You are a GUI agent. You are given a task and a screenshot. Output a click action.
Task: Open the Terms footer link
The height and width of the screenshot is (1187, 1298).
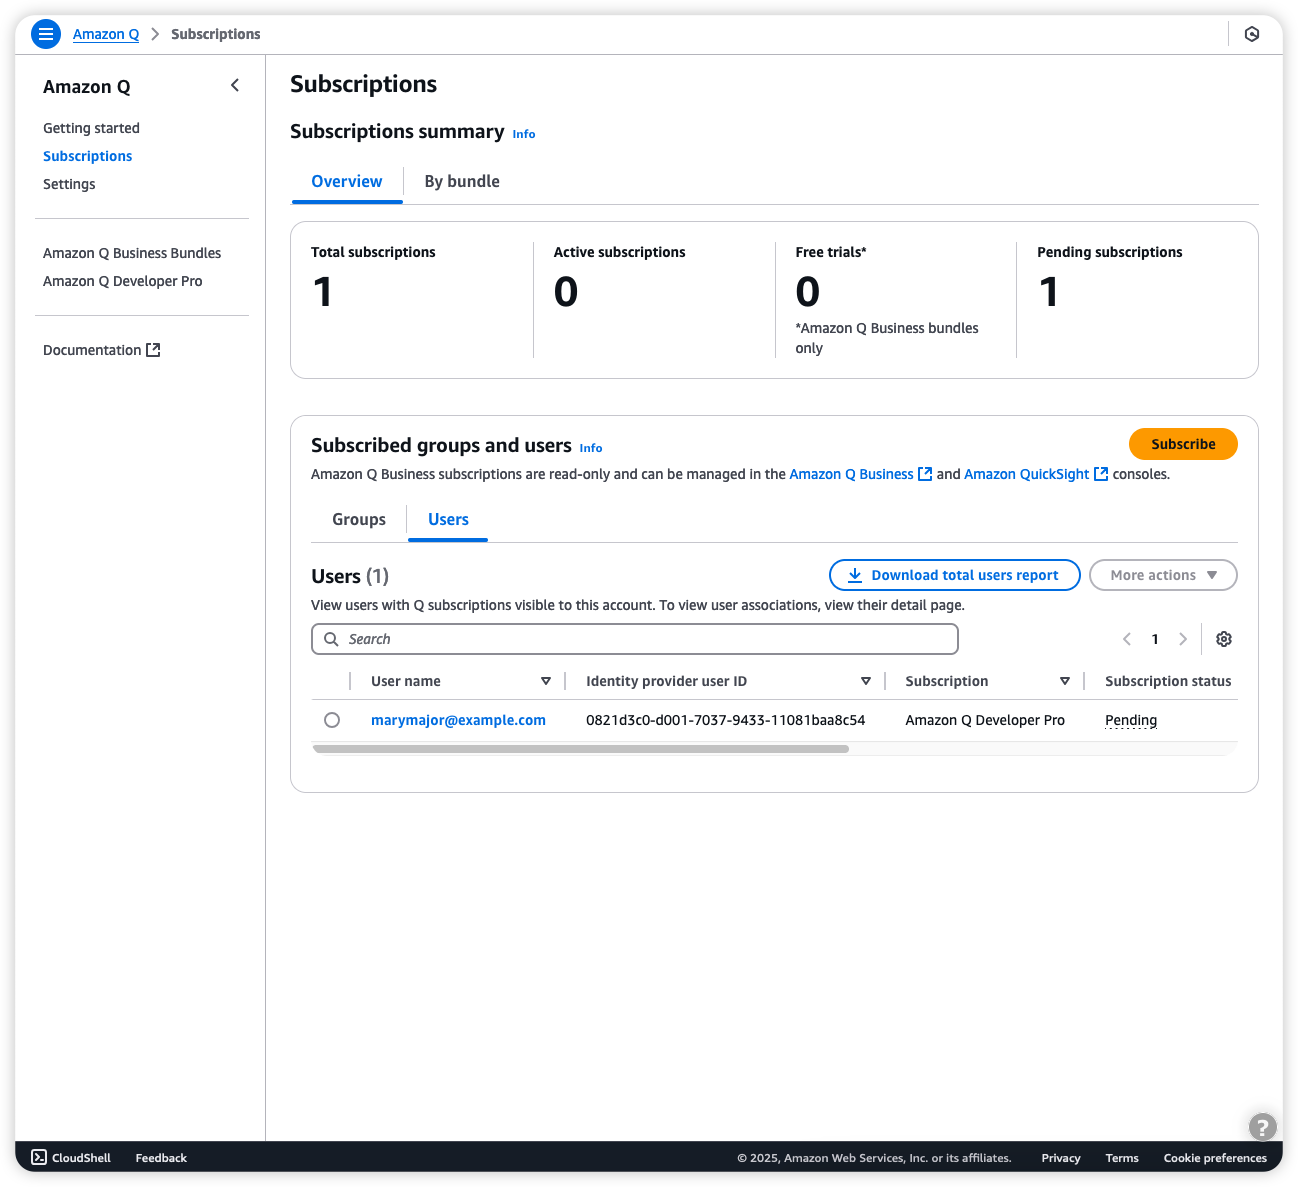1122,1158
